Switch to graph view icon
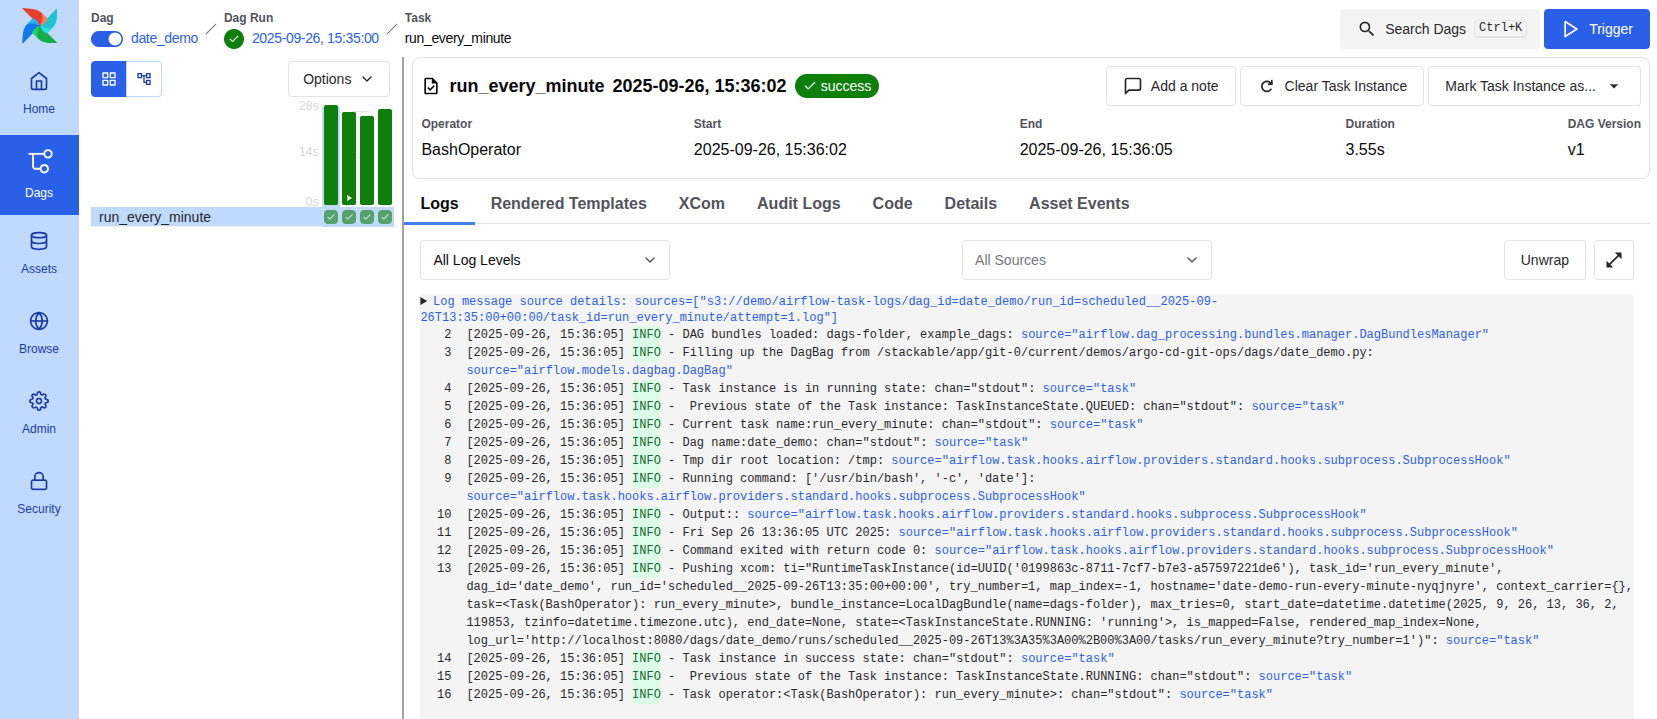Screen dimensions: 1657x719 coord(144,79)
